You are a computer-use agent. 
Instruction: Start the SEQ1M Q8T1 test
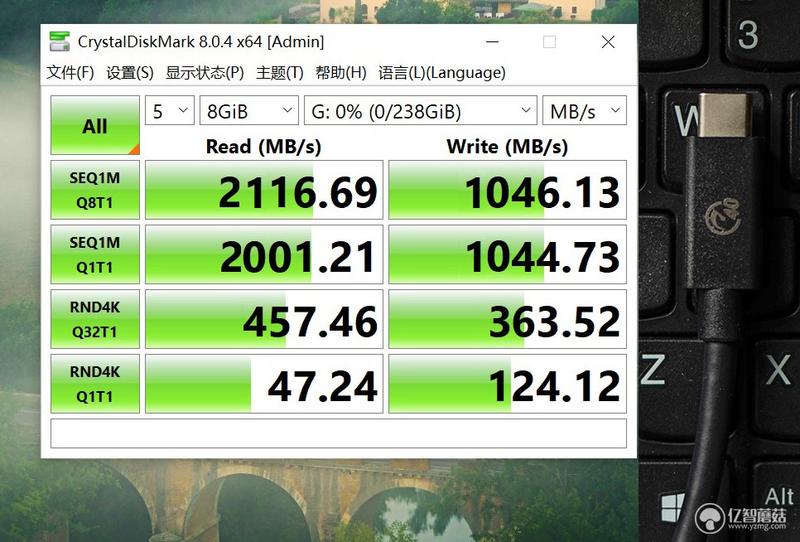tap(95, 190)
